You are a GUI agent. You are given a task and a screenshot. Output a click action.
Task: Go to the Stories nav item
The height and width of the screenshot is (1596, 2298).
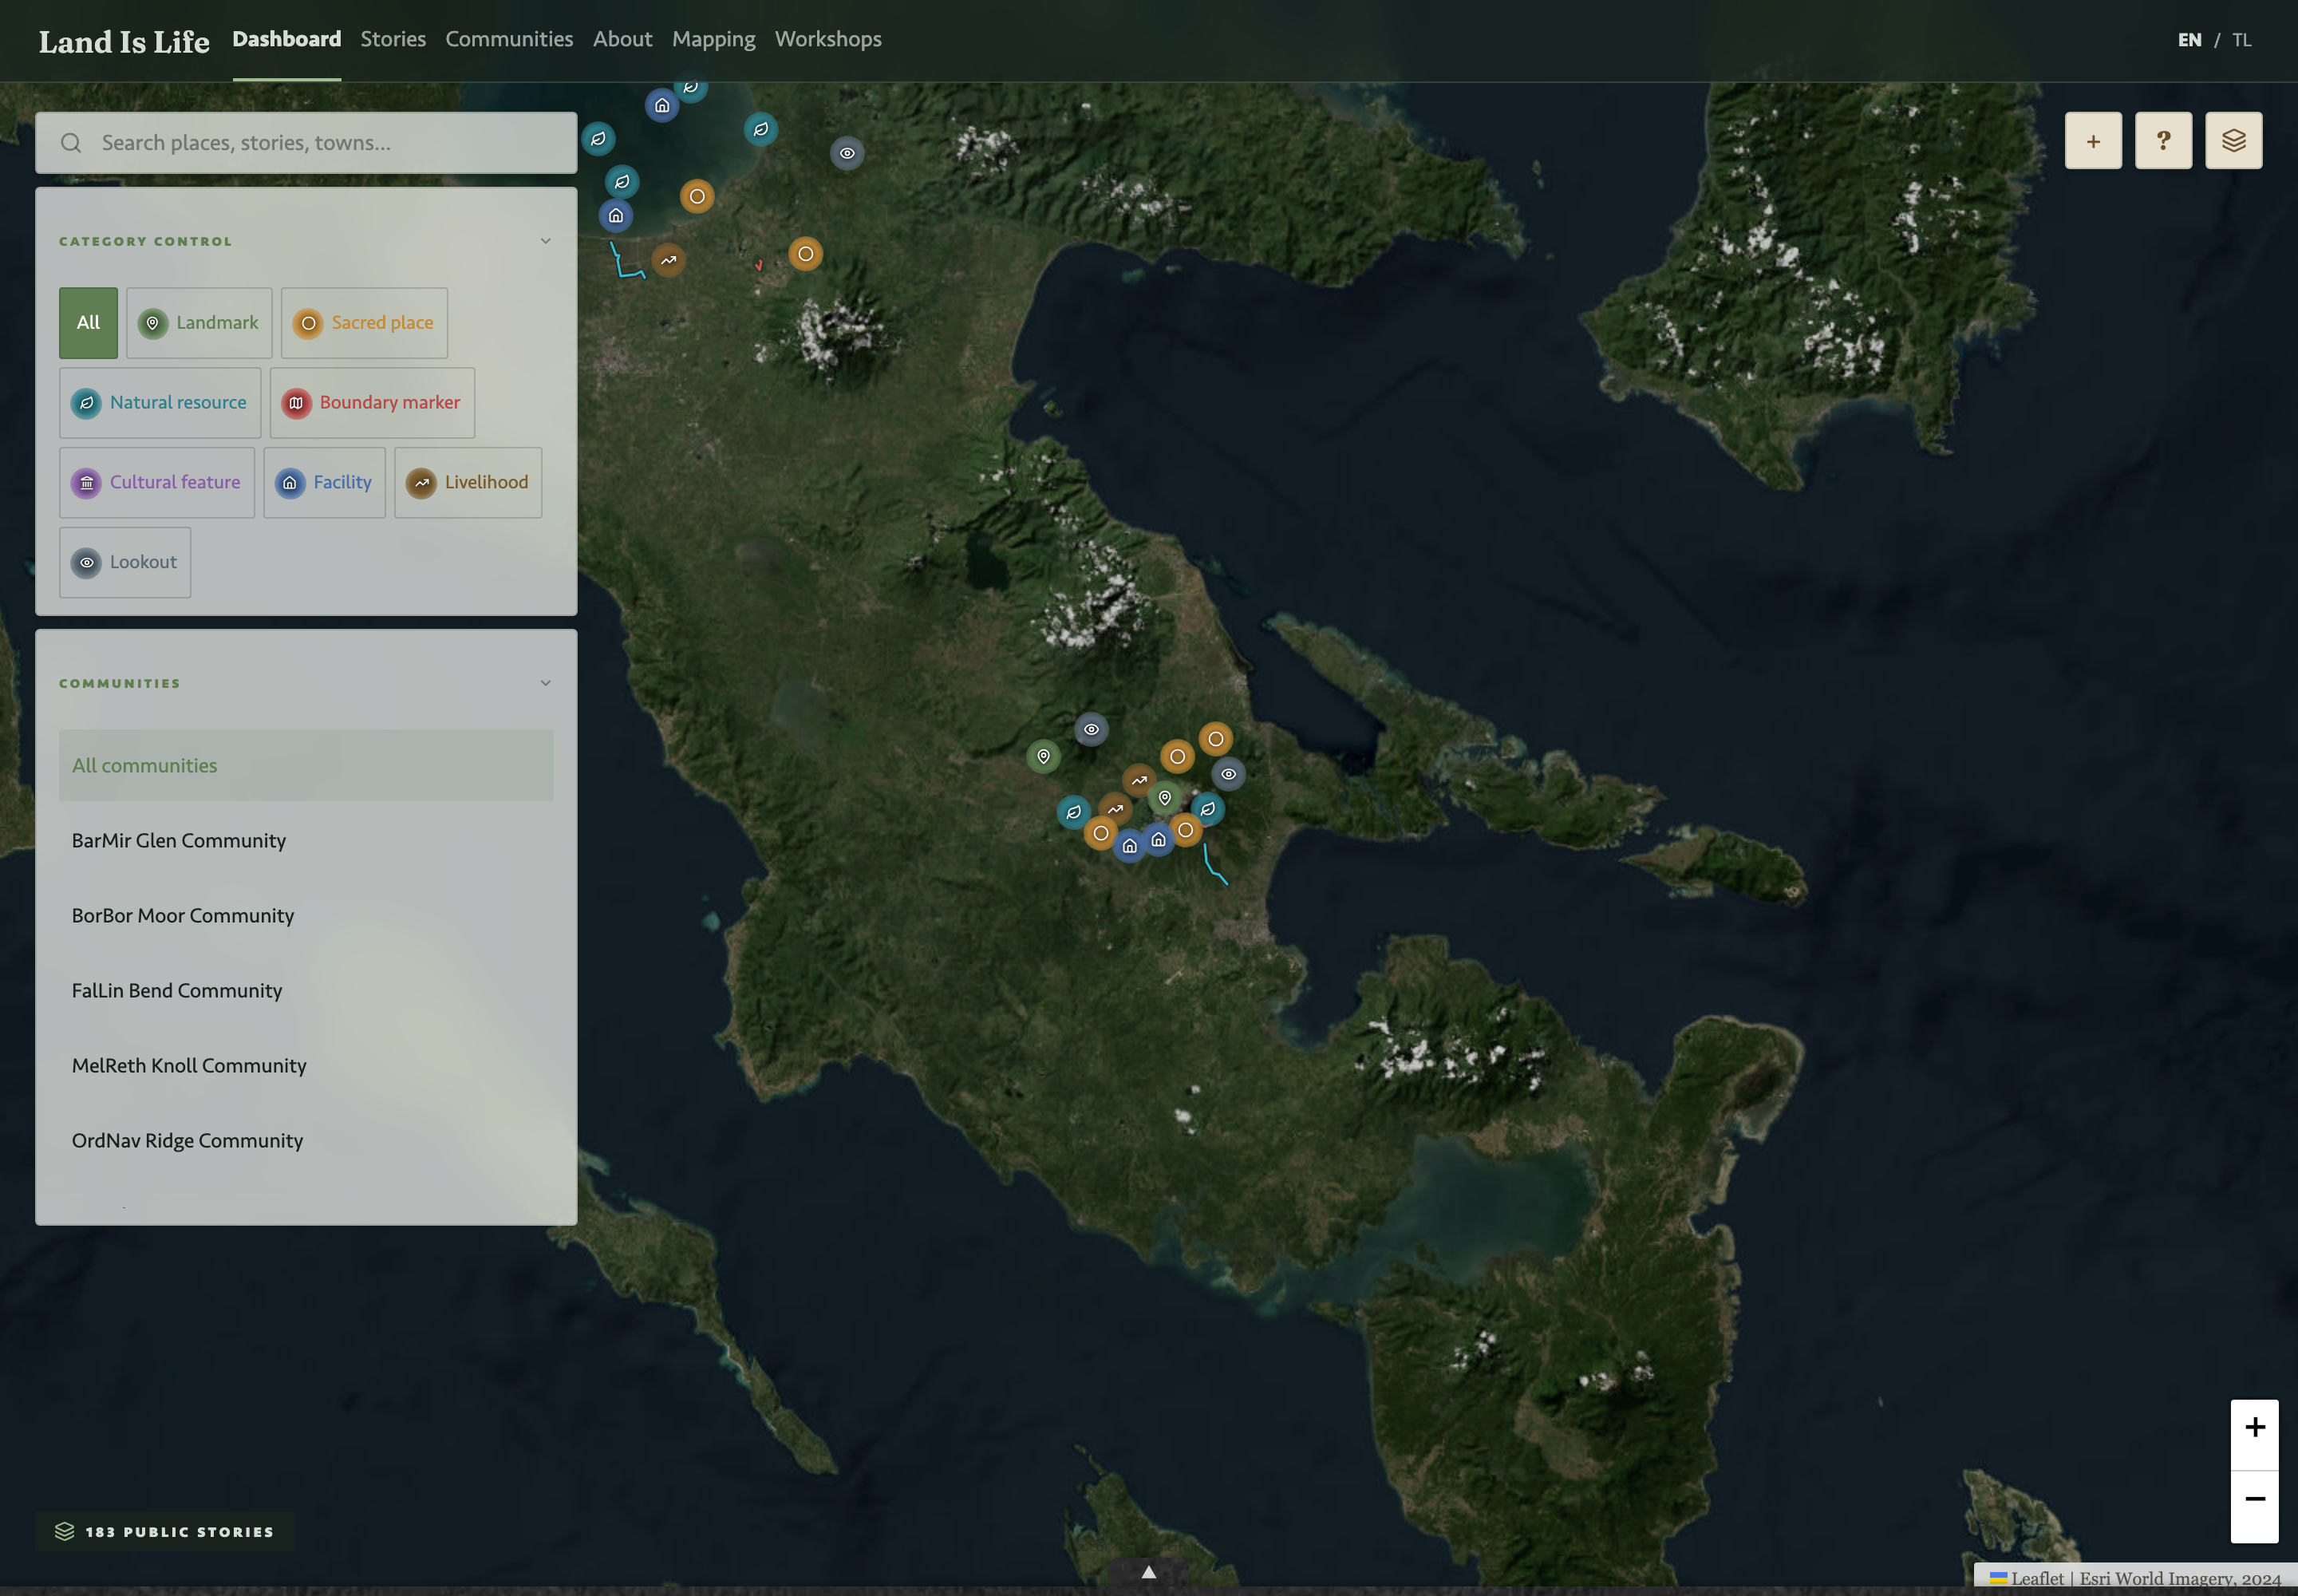click(393, 39)
